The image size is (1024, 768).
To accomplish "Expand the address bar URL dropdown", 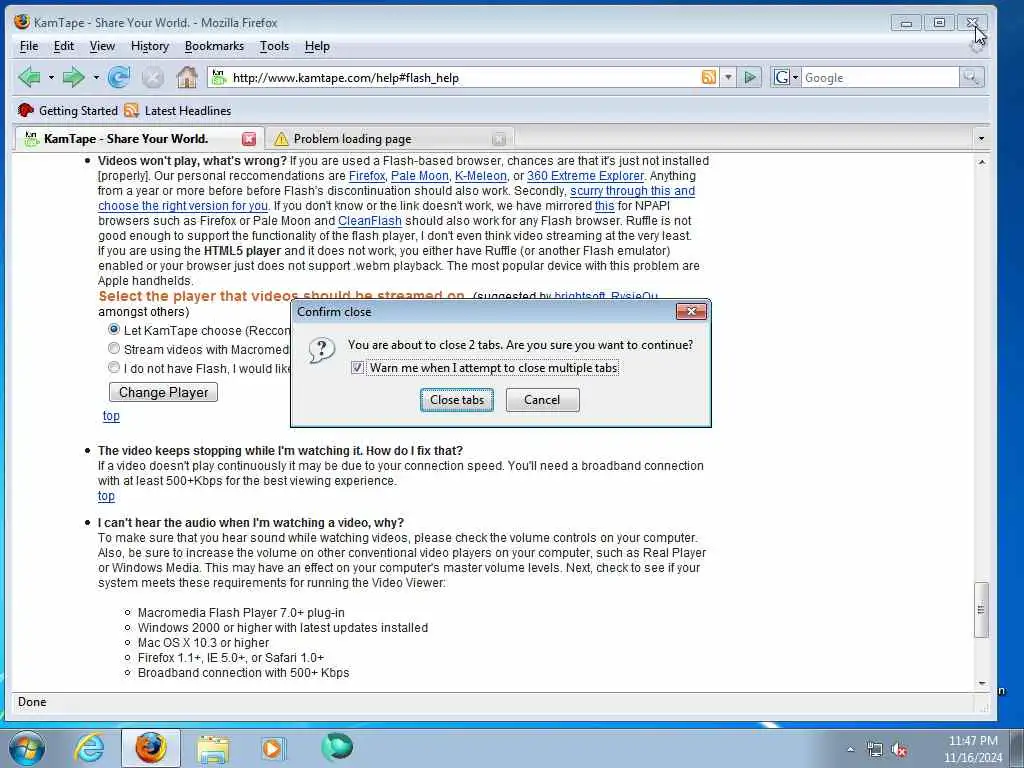I will pyautogui.click(x=728, y=77).
